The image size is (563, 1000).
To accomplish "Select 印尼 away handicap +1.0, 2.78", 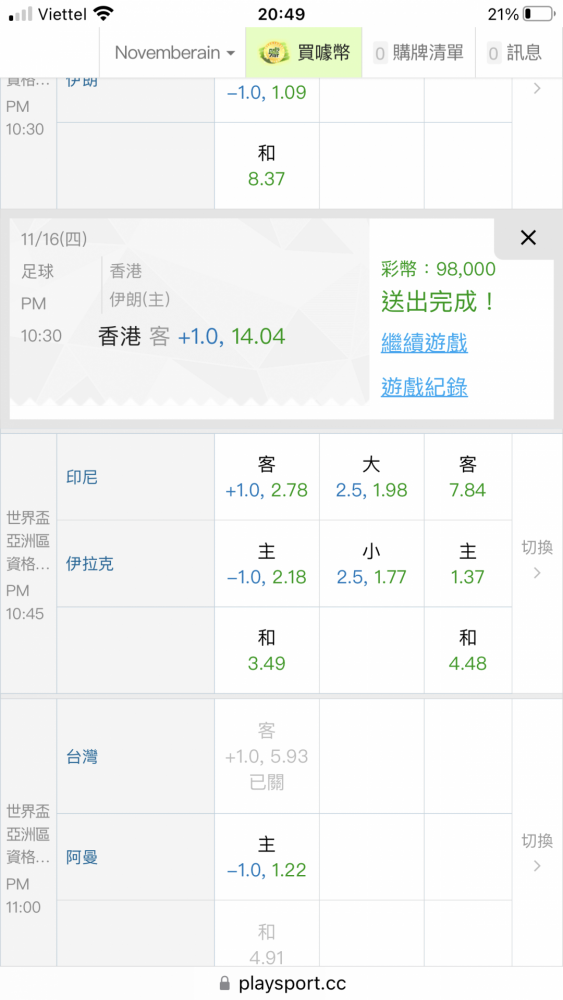I will pyautogui.click(x=267, y=477).
